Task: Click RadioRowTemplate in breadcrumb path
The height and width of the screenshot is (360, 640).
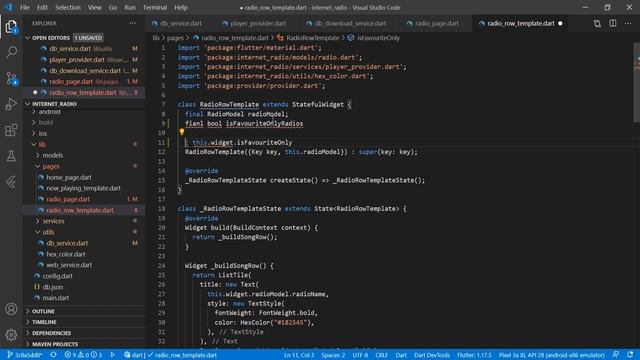Action: (x=312, y=38)
